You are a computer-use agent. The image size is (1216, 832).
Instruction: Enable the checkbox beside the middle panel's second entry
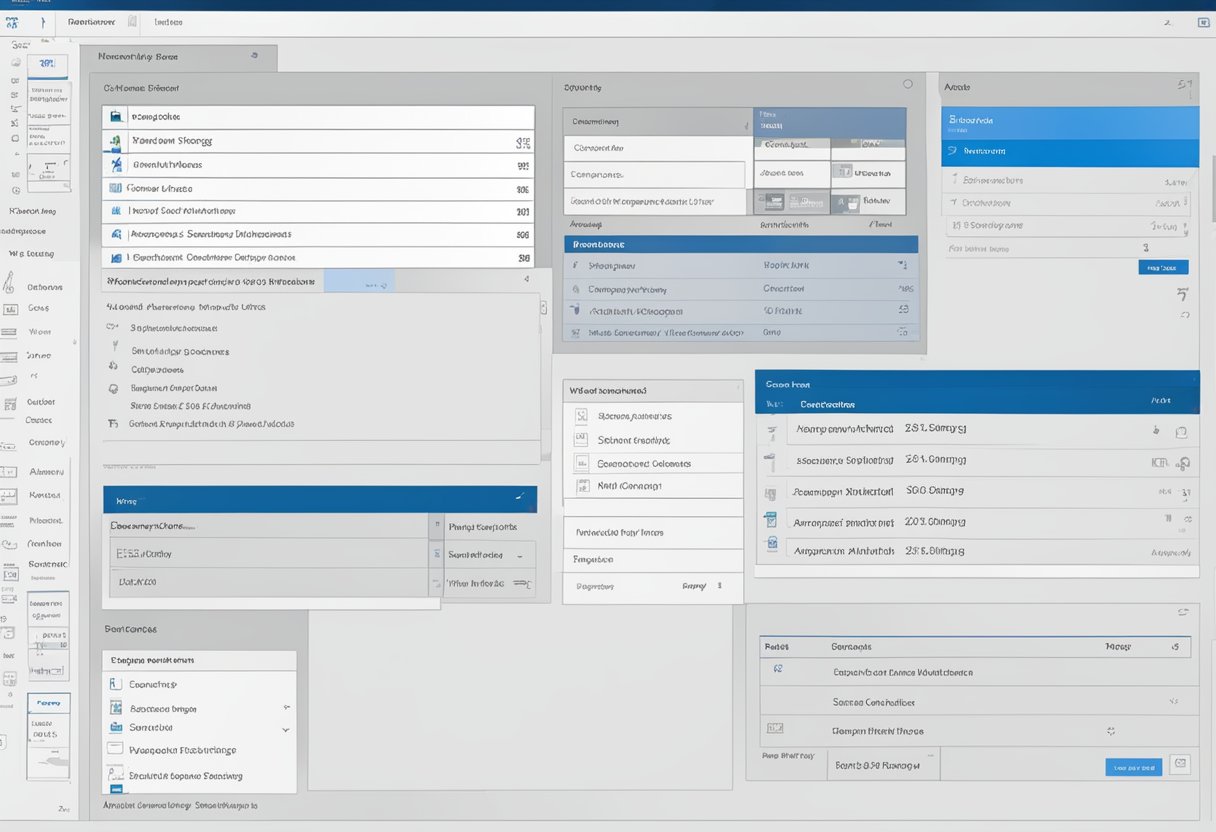pos(583,440)
